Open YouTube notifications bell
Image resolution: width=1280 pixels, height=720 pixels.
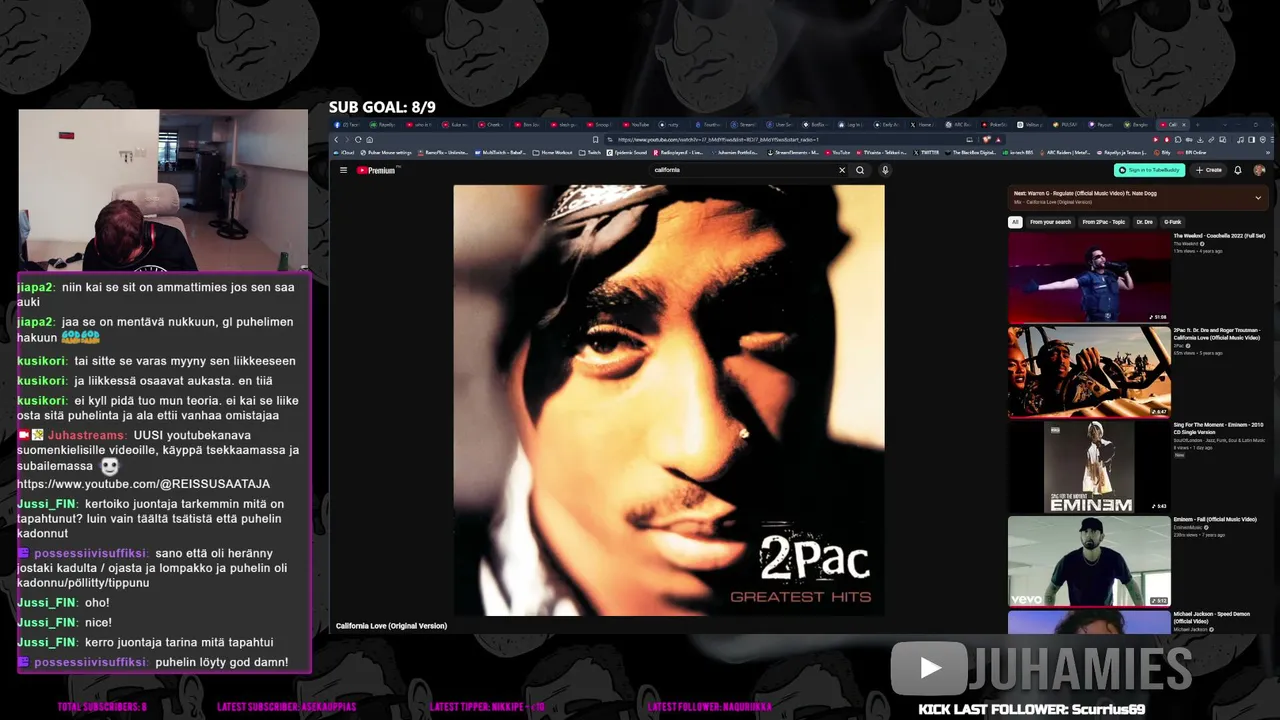click(x=1238, y=170)
